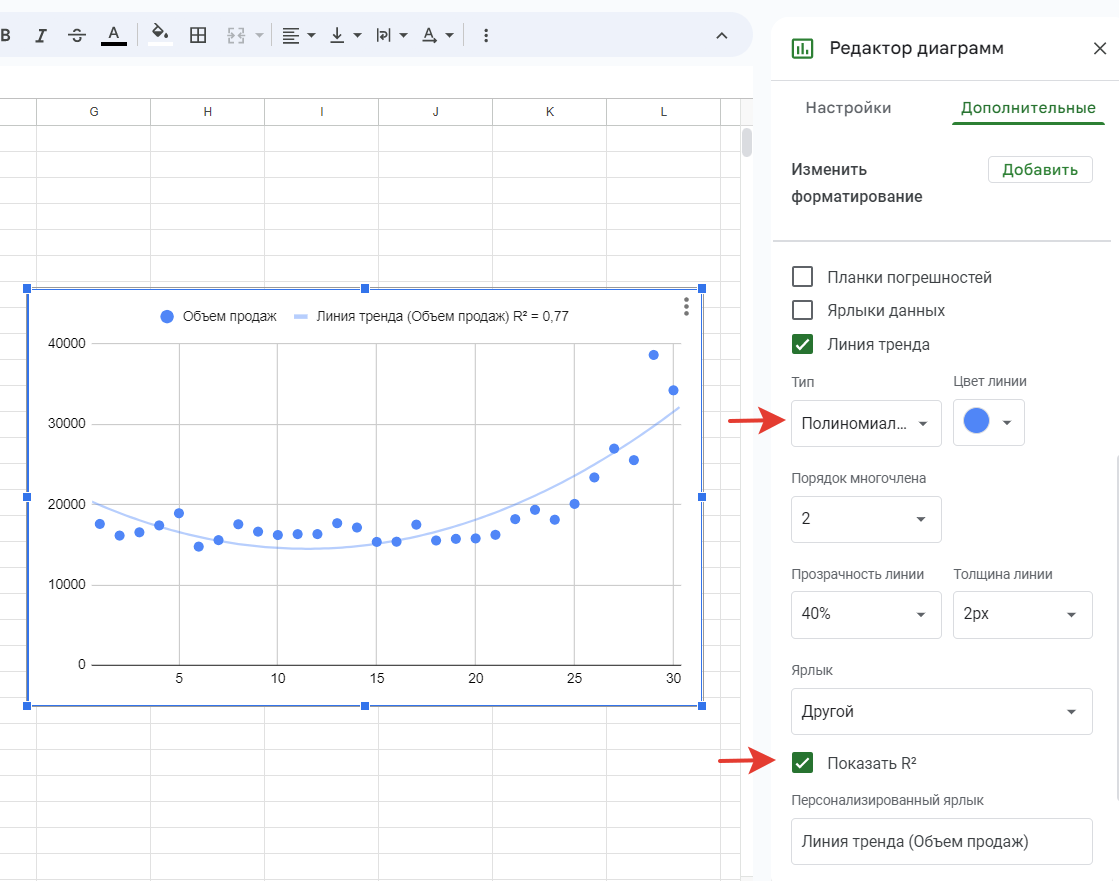Open the text color picker
The width and height of the screenshot is (1119, 881).
click(114, 35)
